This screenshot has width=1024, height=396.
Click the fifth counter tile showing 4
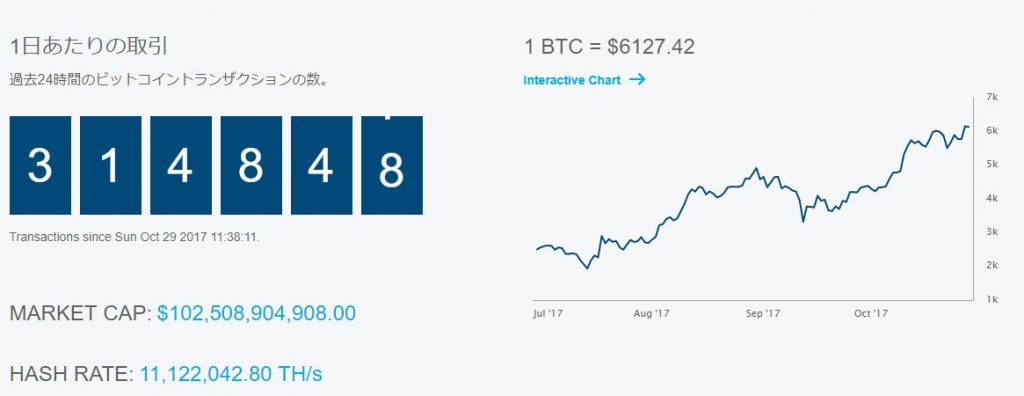(x=321, y=165)
